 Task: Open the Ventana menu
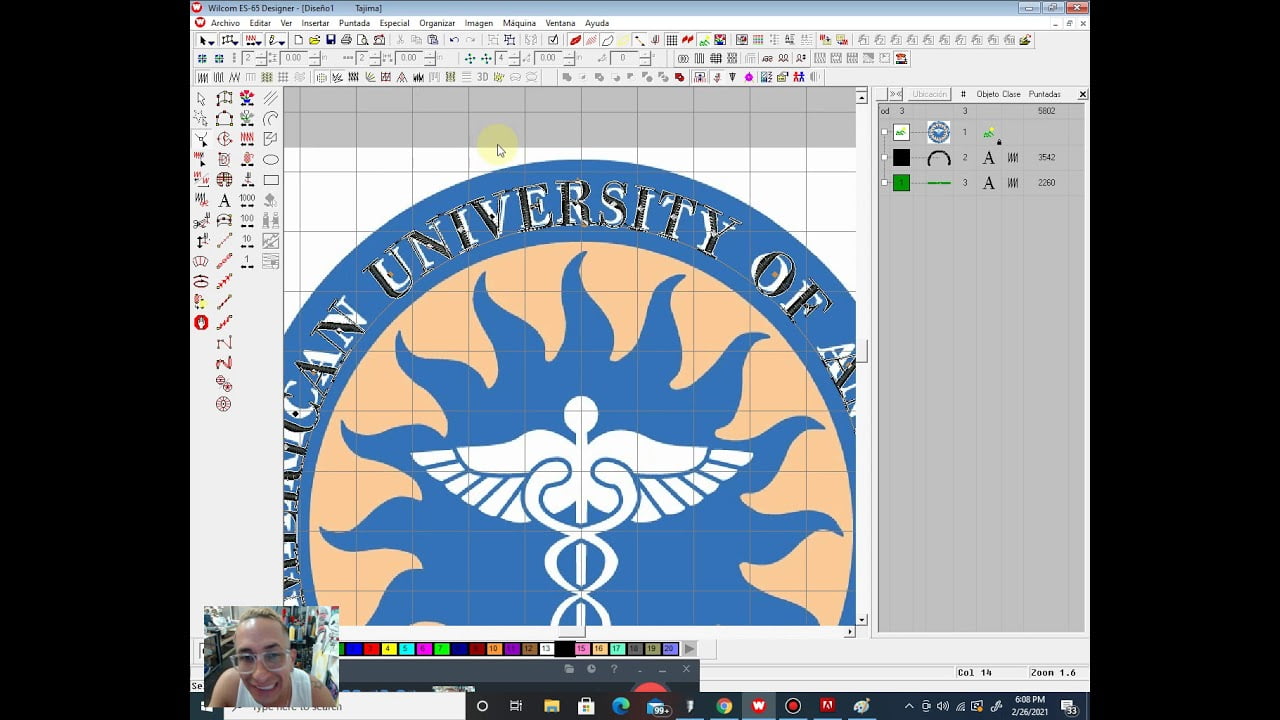pos(560,23)
